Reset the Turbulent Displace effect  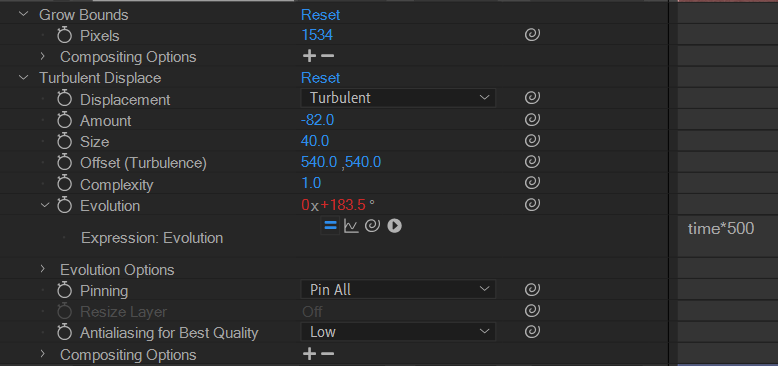pos(321,78)
